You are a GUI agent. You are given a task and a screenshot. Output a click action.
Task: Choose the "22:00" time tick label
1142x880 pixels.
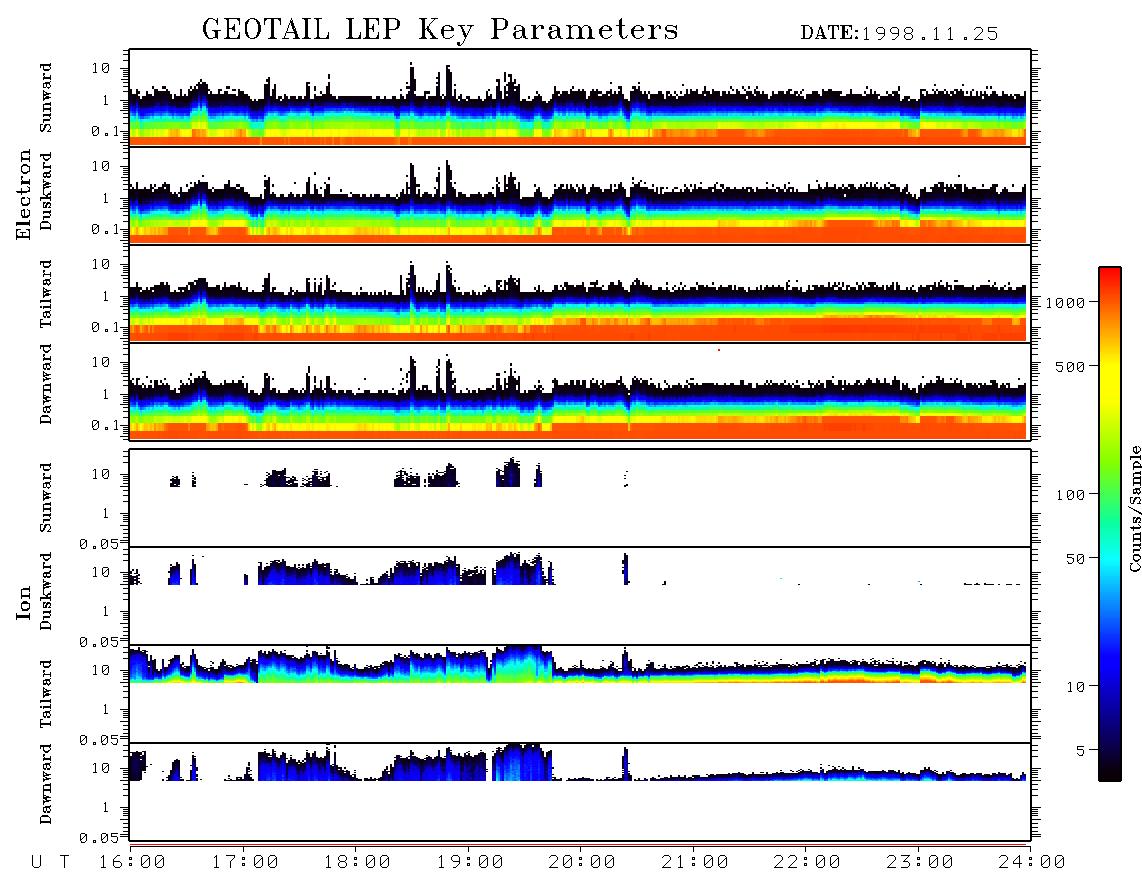pyautogui.click(x=807, y=862)
